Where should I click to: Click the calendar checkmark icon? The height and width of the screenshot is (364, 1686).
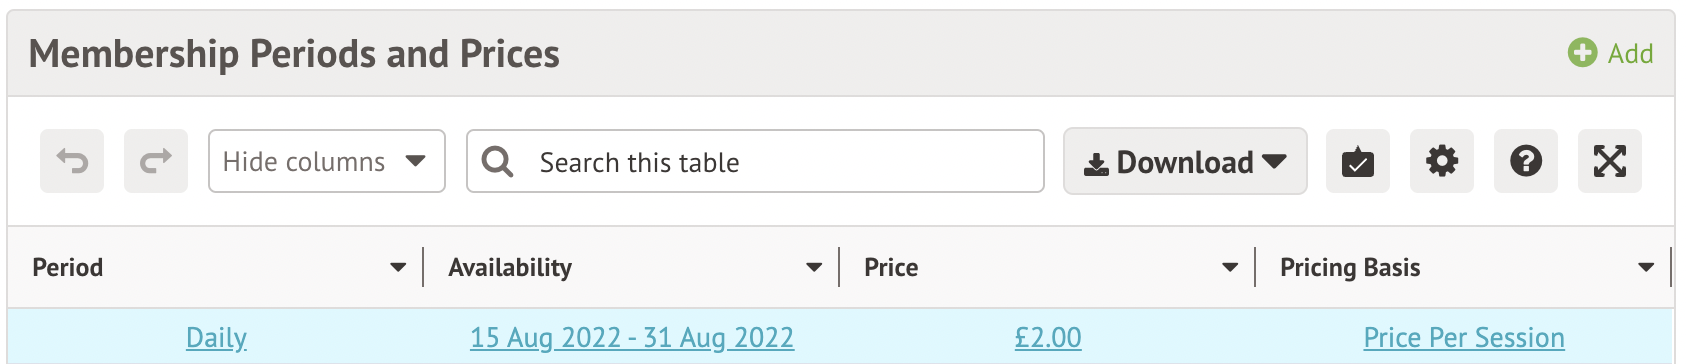(1358, 161)
